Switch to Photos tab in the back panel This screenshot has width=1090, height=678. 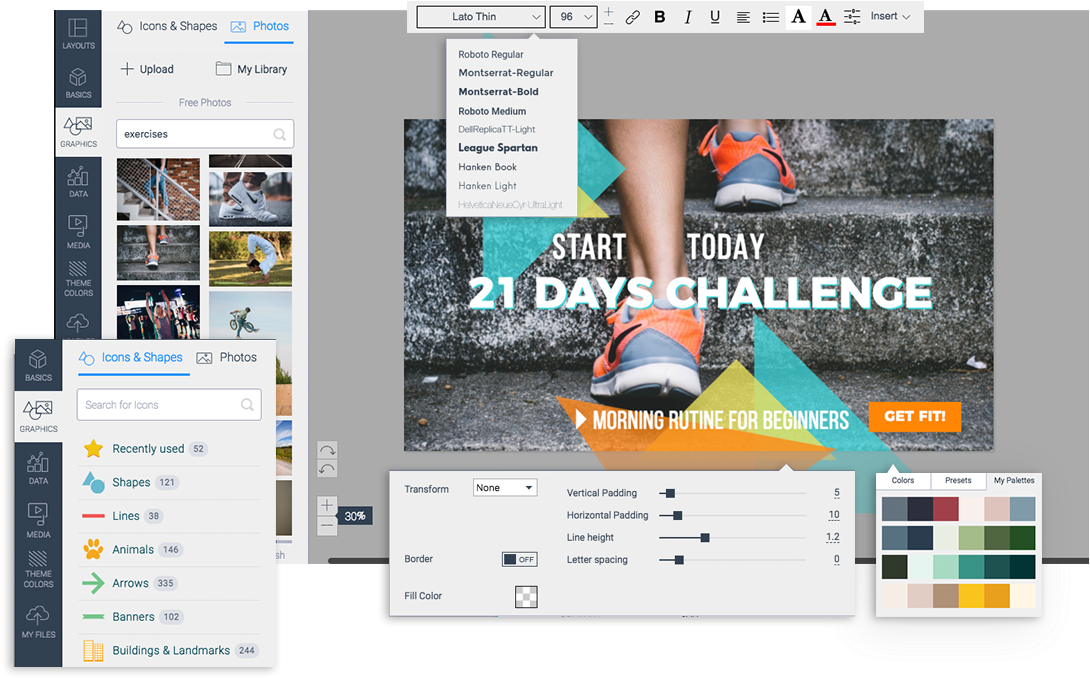click(259, 26)
